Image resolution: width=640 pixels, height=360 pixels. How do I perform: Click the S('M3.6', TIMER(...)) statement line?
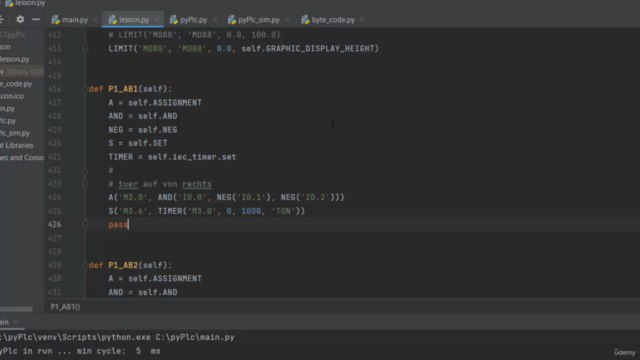click(x=207, y=211)
